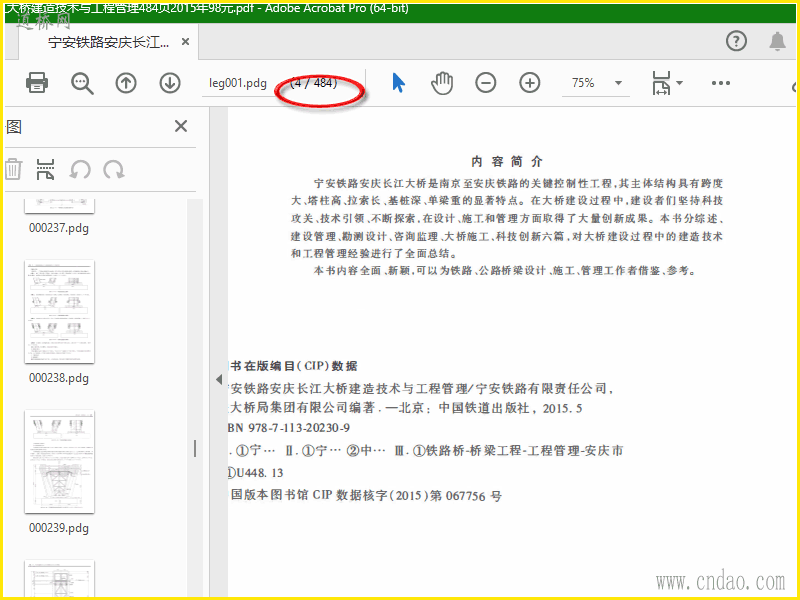
Task: Click the 000239.pdg thumbnail label
Action: (x=59, y=528)
